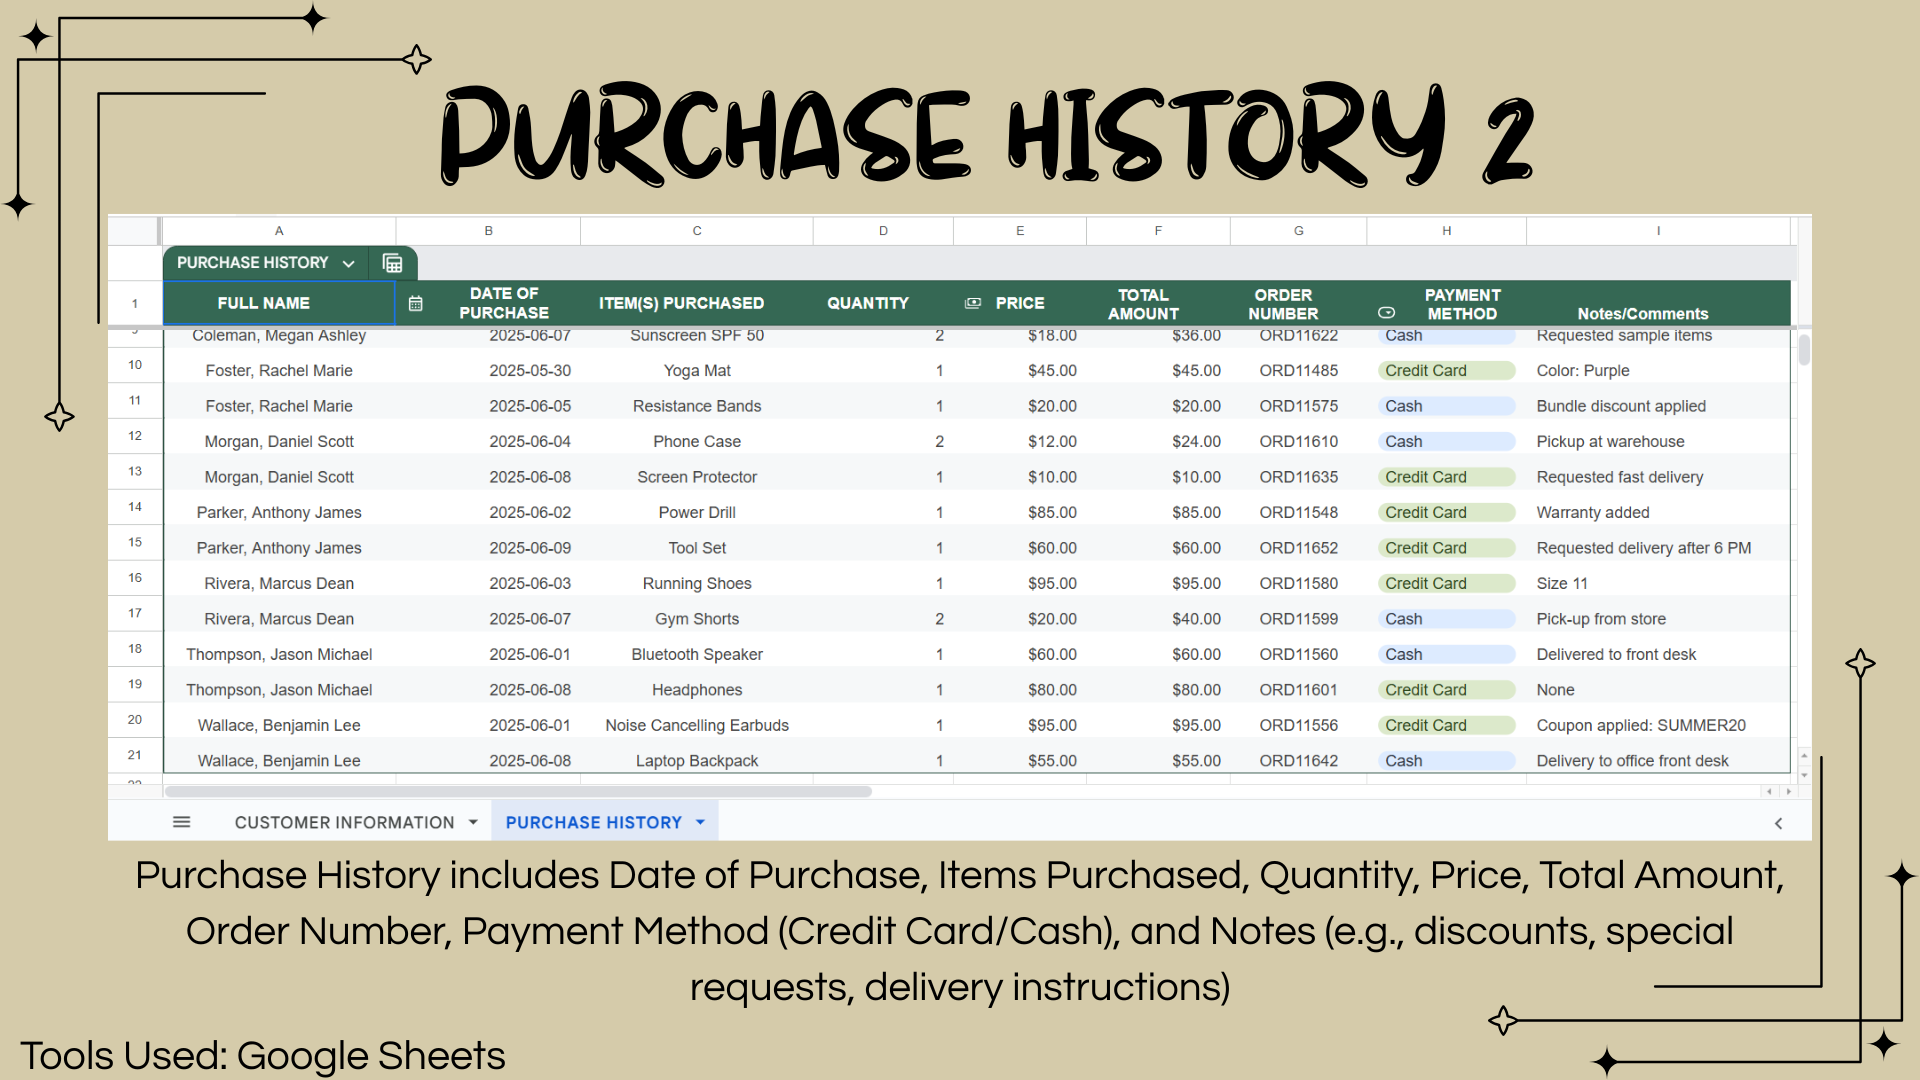Click calendar icon in Date of Purchase header
1920x1080 pixels.
click(416, 303)
